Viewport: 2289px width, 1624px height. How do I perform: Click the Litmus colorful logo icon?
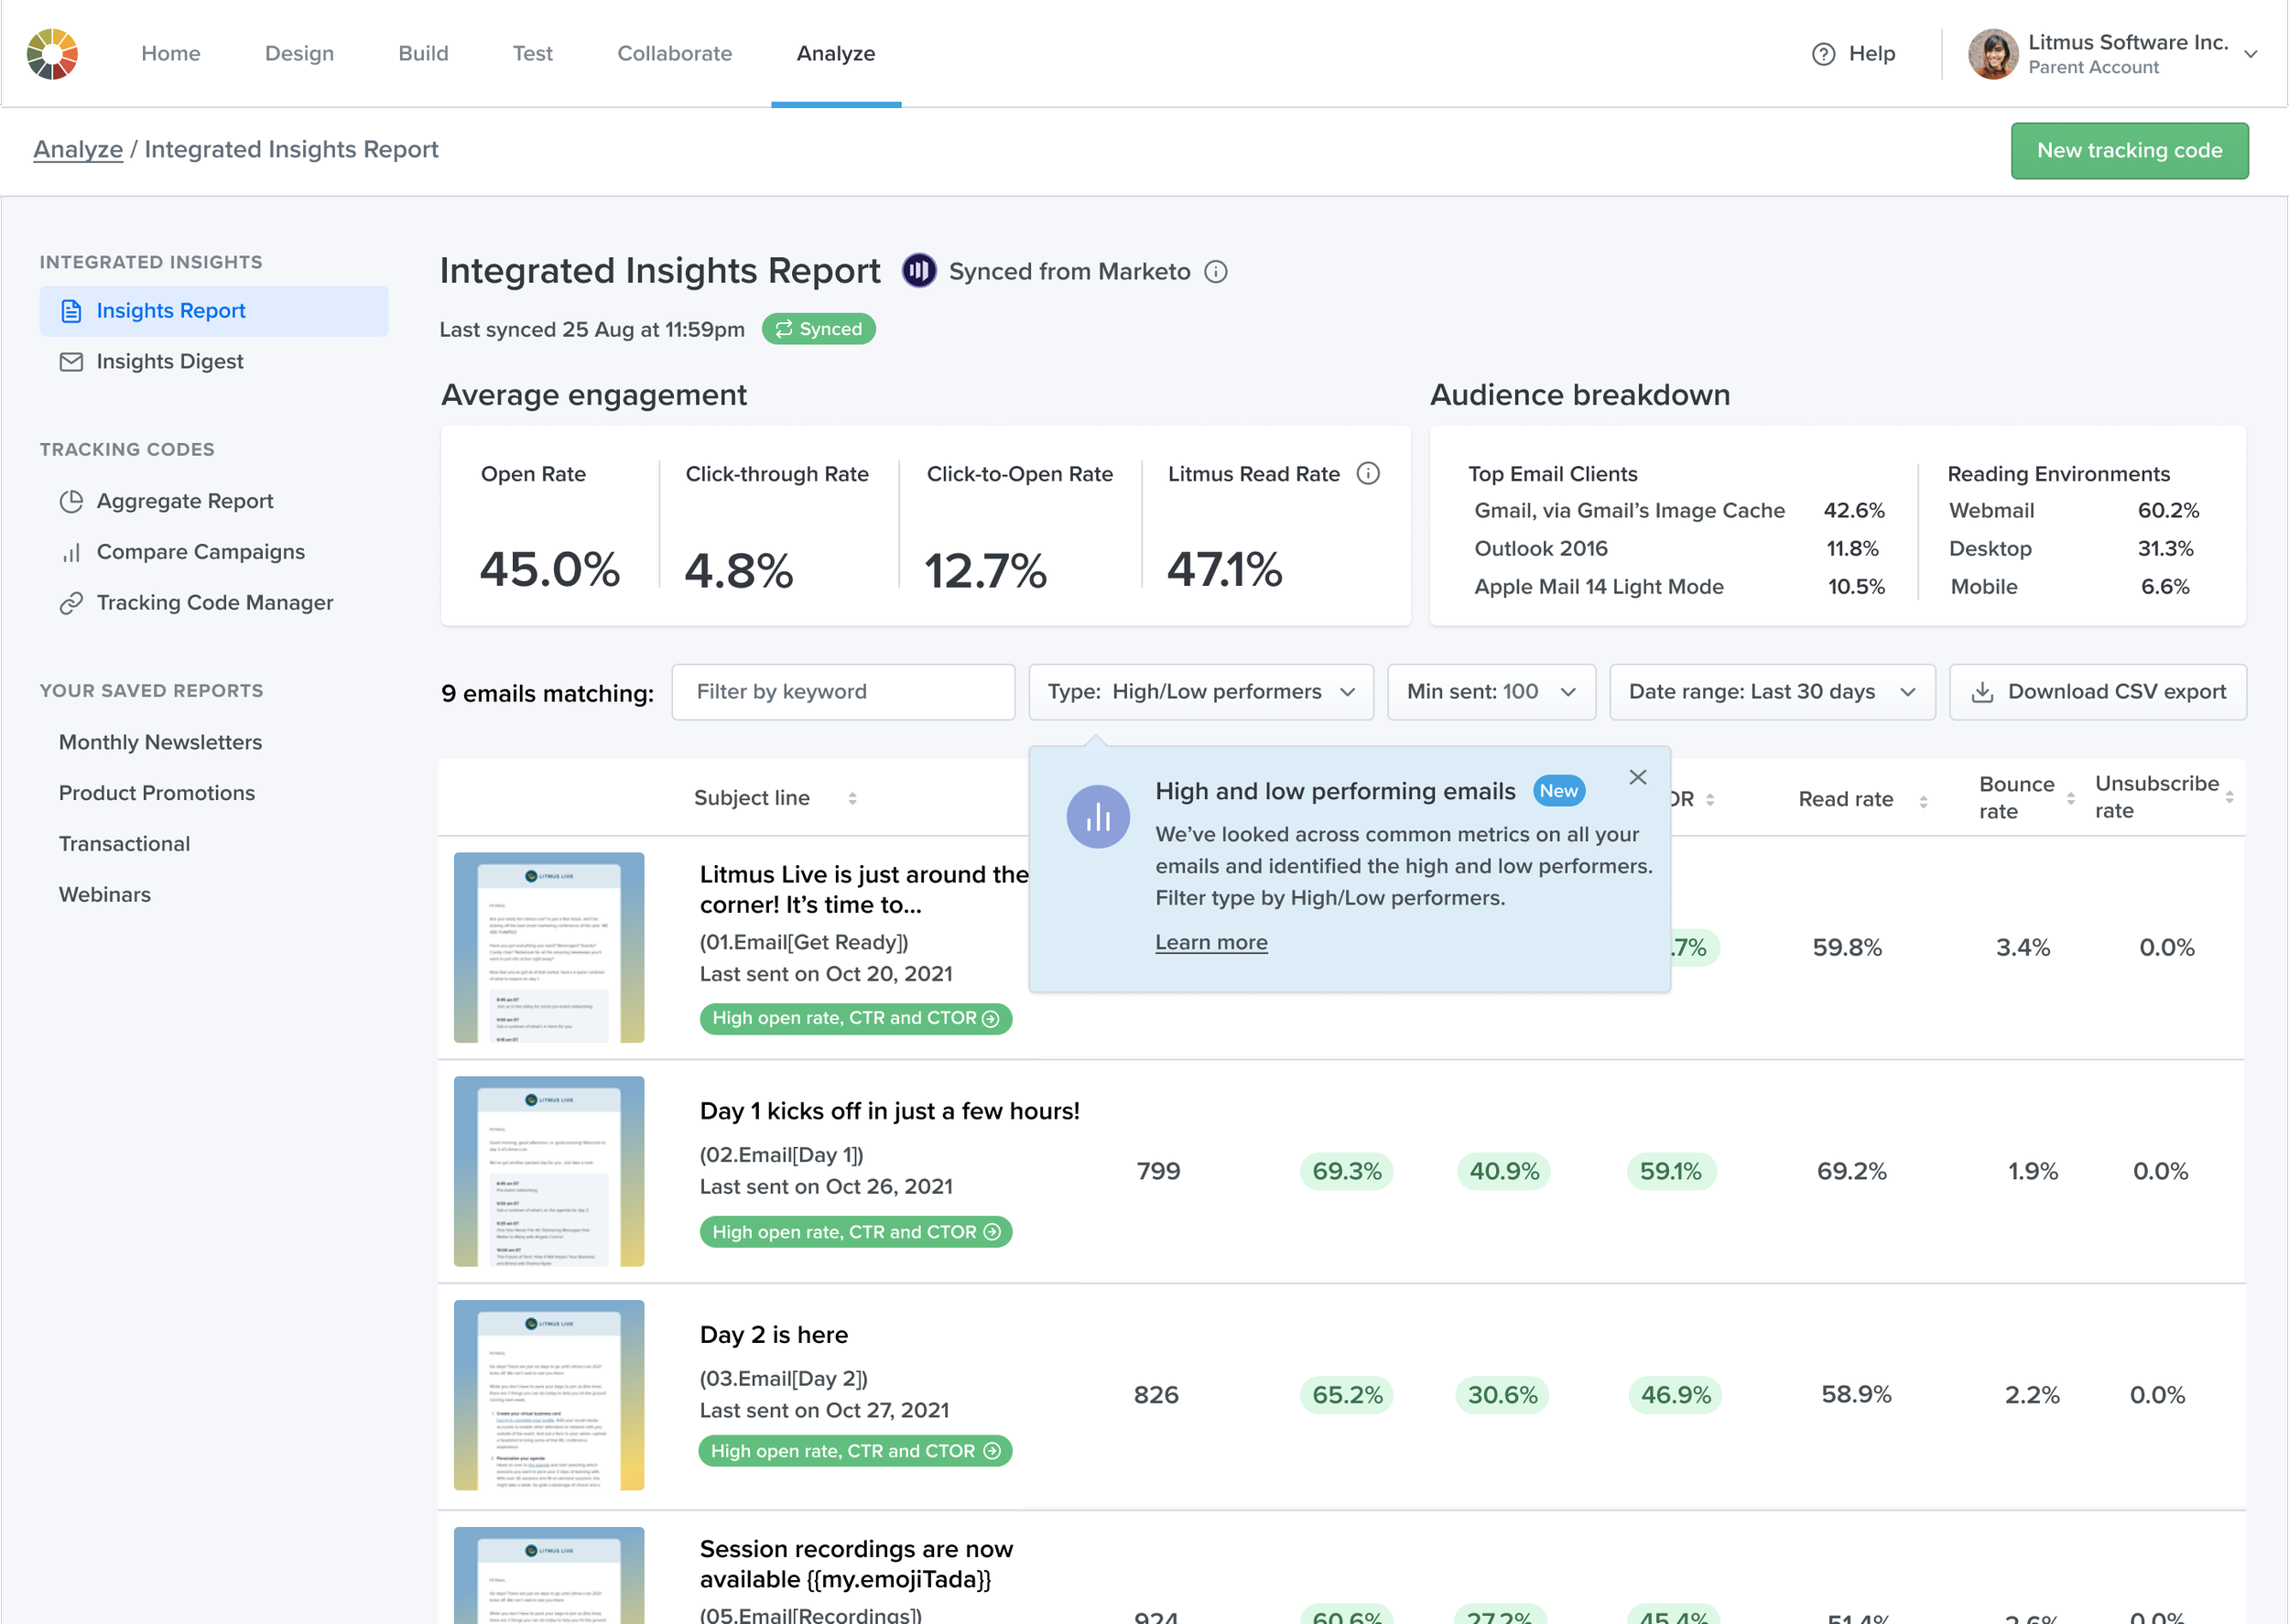coord(52,54)
